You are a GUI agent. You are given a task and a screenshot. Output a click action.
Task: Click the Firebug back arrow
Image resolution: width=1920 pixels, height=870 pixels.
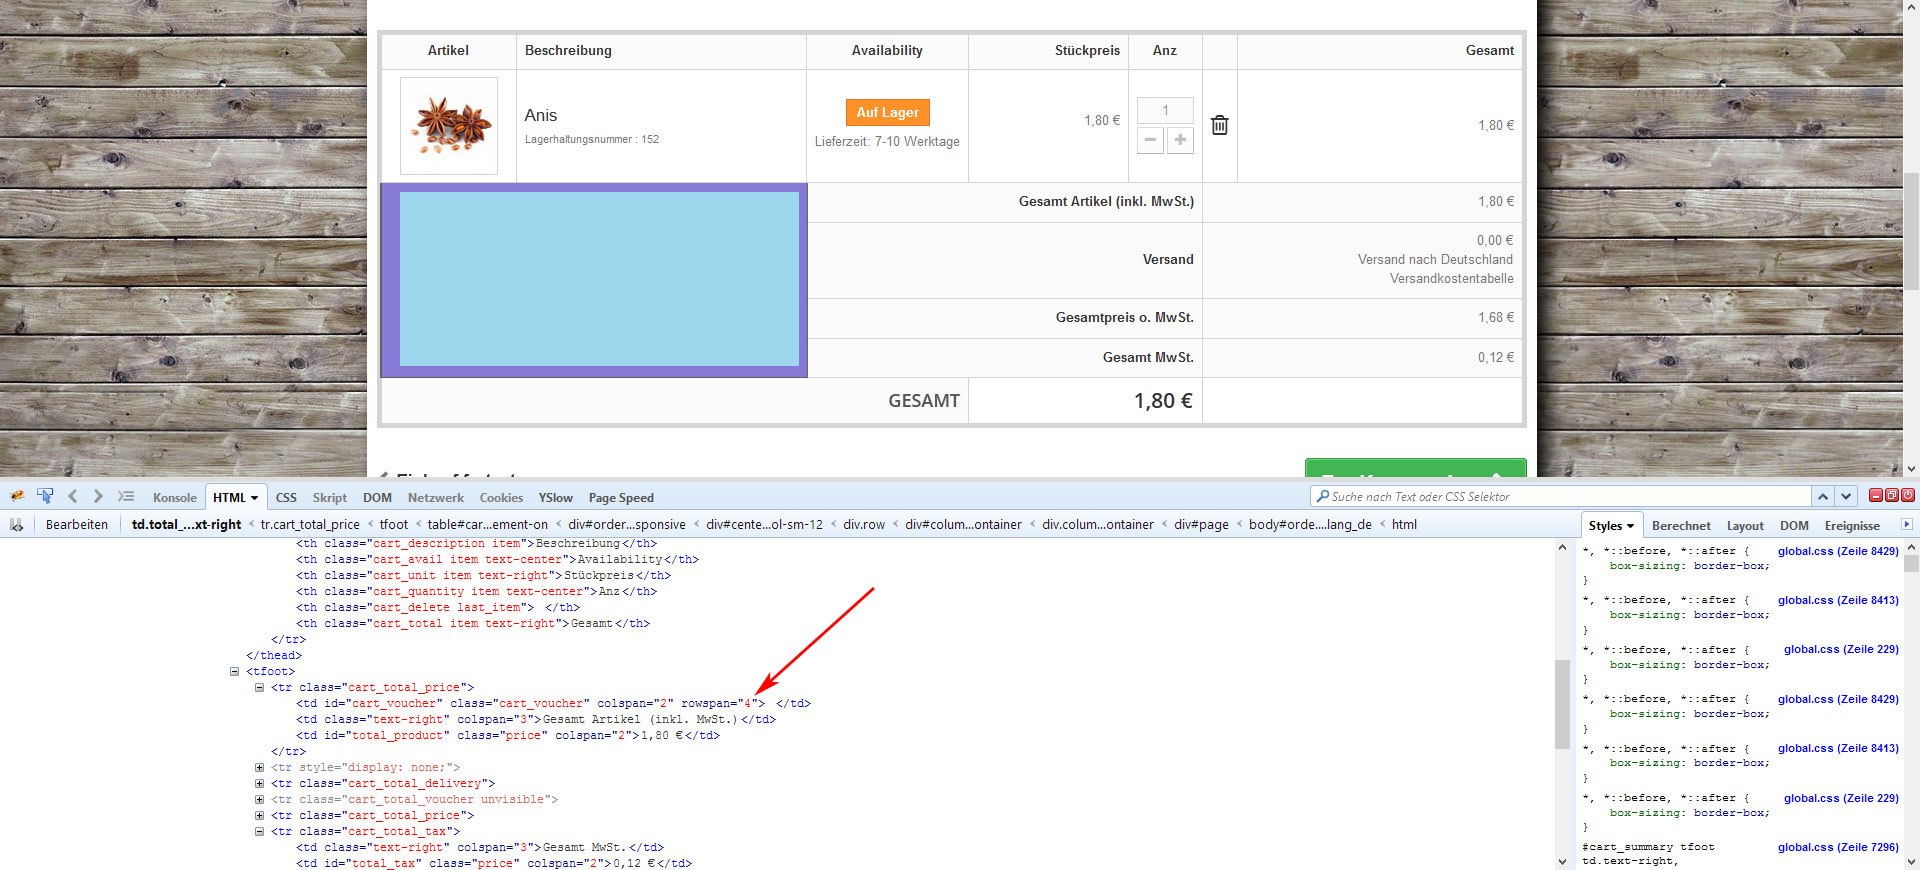(x=72, y=496)
